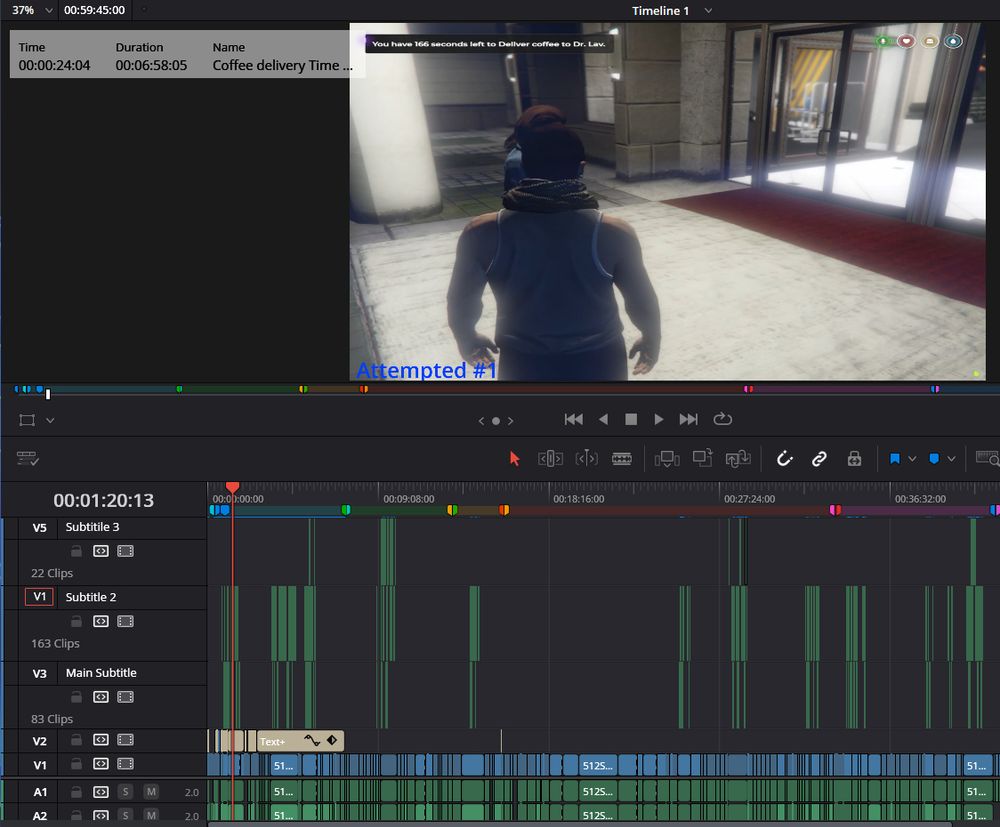This screenshot has width=1000, height=827.
Task: Activate the Dynamic Trim Mode tool
Action: (x=586, y=458)
